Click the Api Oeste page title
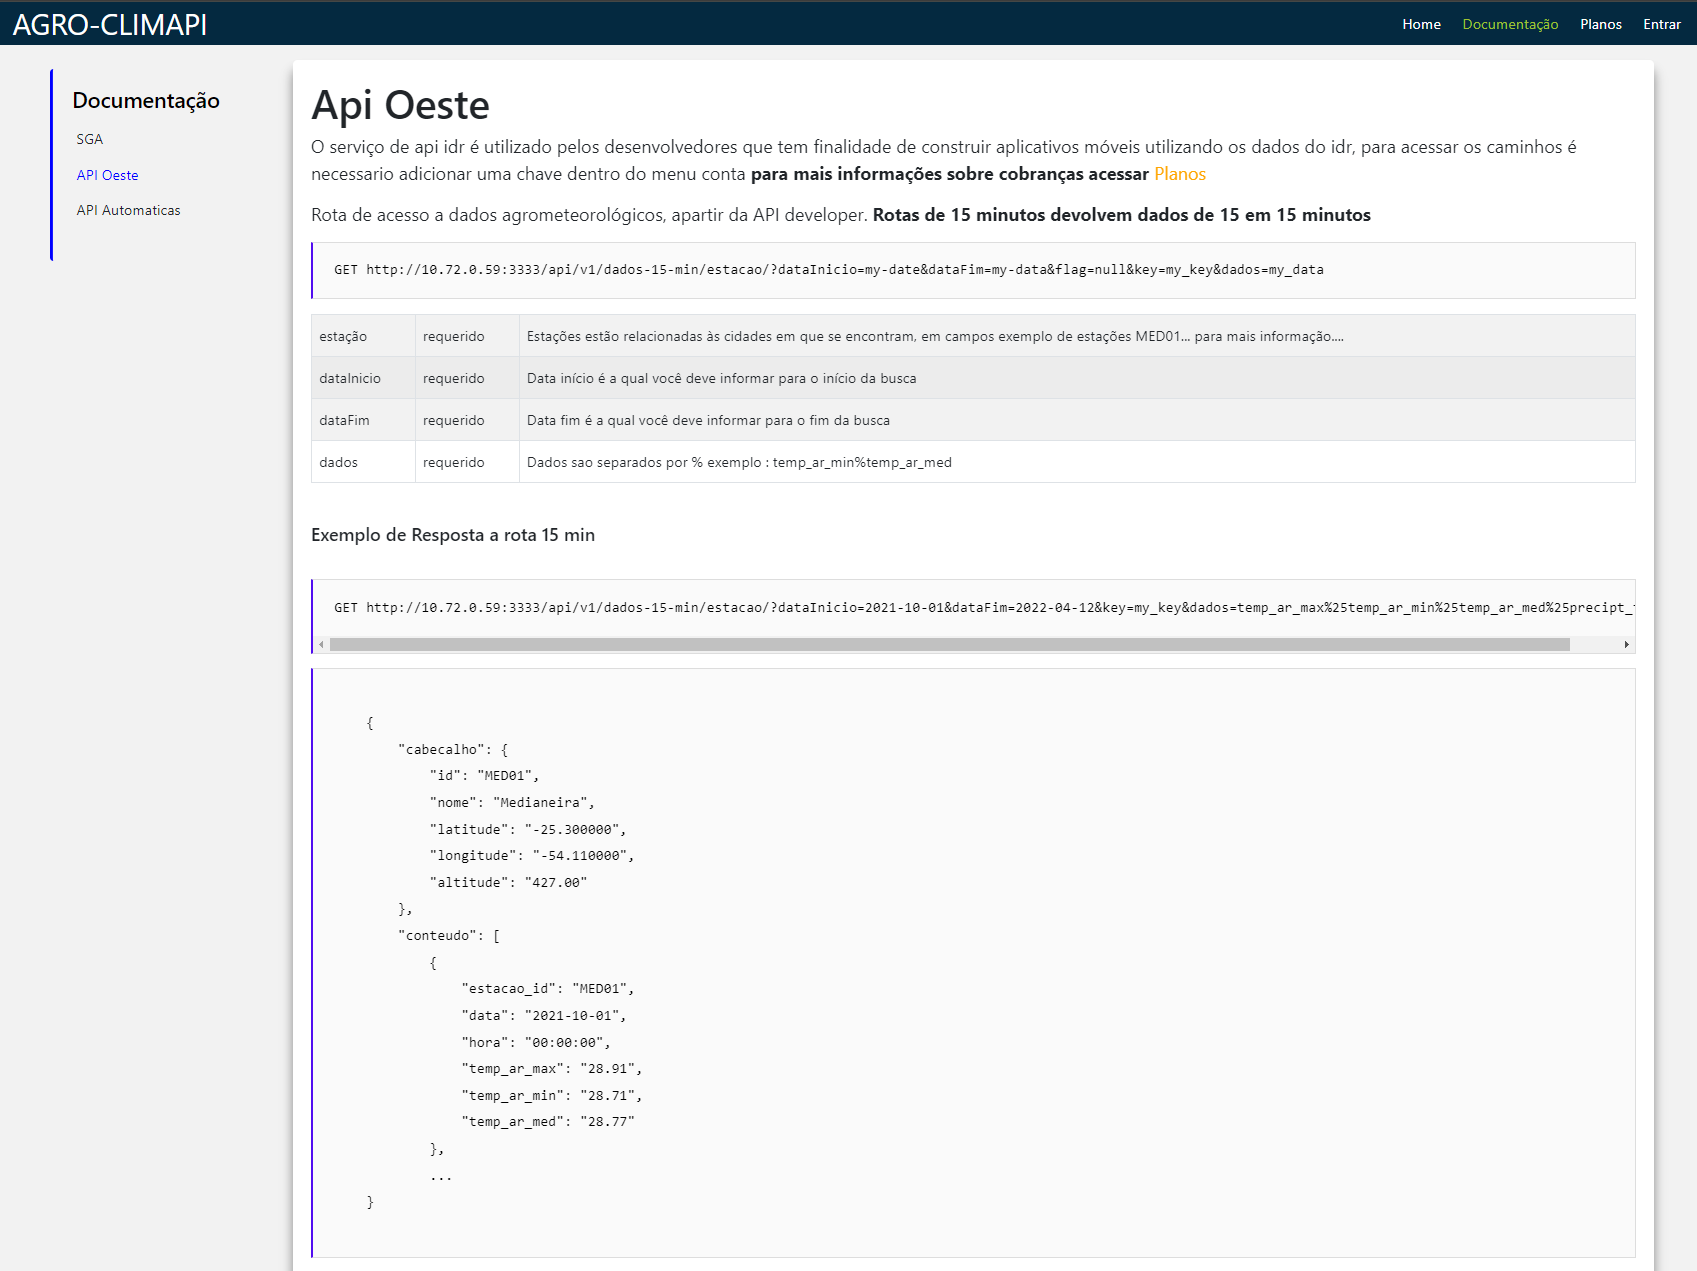Viewport: 1697px width, 1271px height. pos(400,104)
